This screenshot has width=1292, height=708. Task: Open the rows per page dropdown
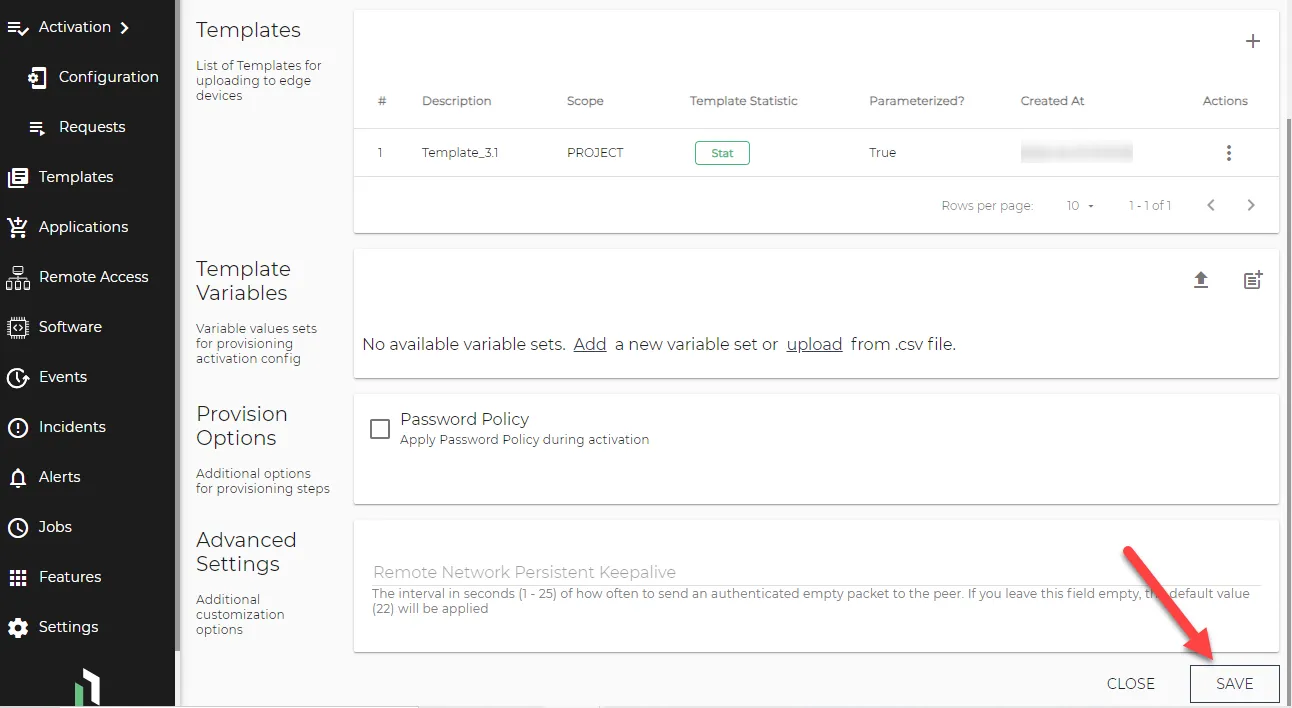pyautogui.click(x=1080, y=206)
